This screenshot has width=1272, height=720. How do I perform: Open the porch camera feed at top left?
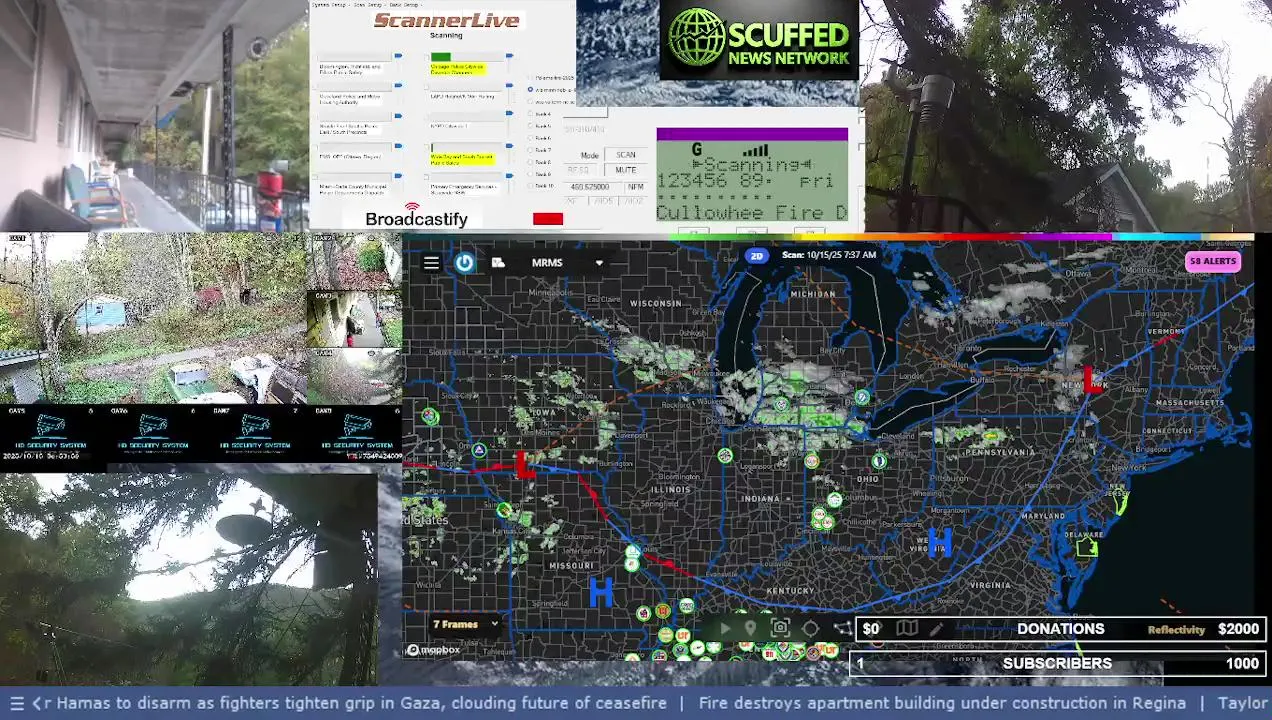[154, 115]
